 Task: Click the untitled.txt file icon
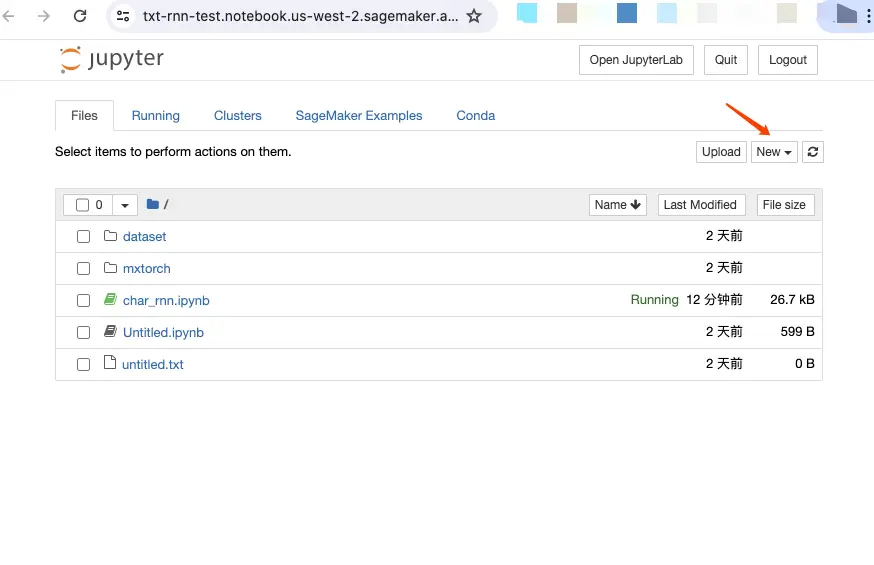click(111, 364)
